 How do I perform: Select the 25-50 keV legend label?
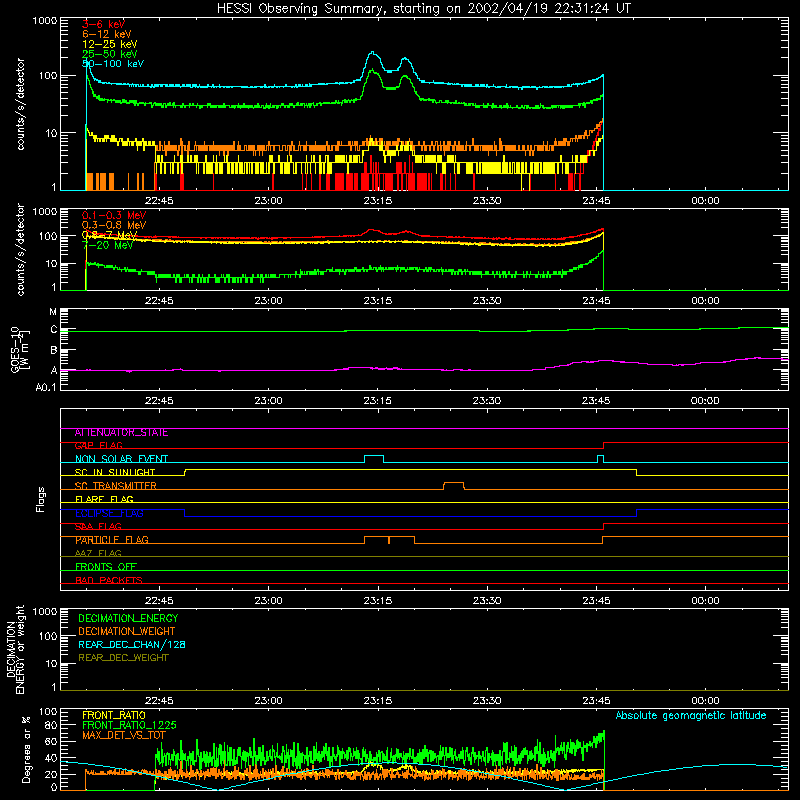point(110,54)
